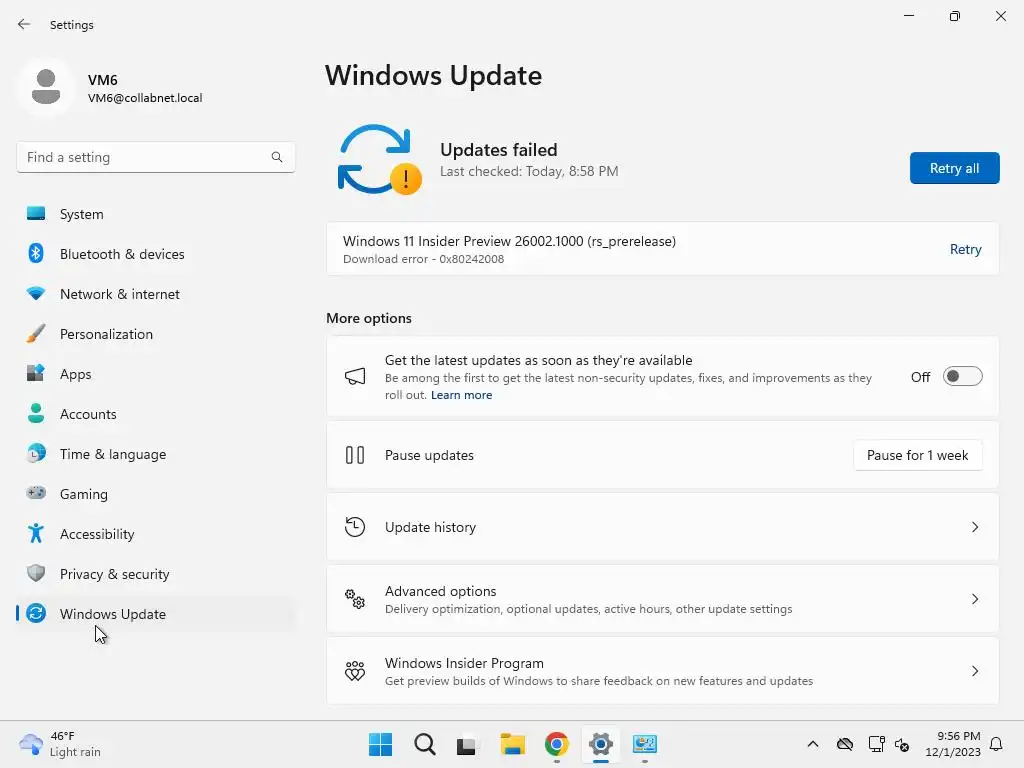The width and height of the screenshot is (1024, 768).
Task: Click the muted volume icon in tray
Action: pos(902,744)
